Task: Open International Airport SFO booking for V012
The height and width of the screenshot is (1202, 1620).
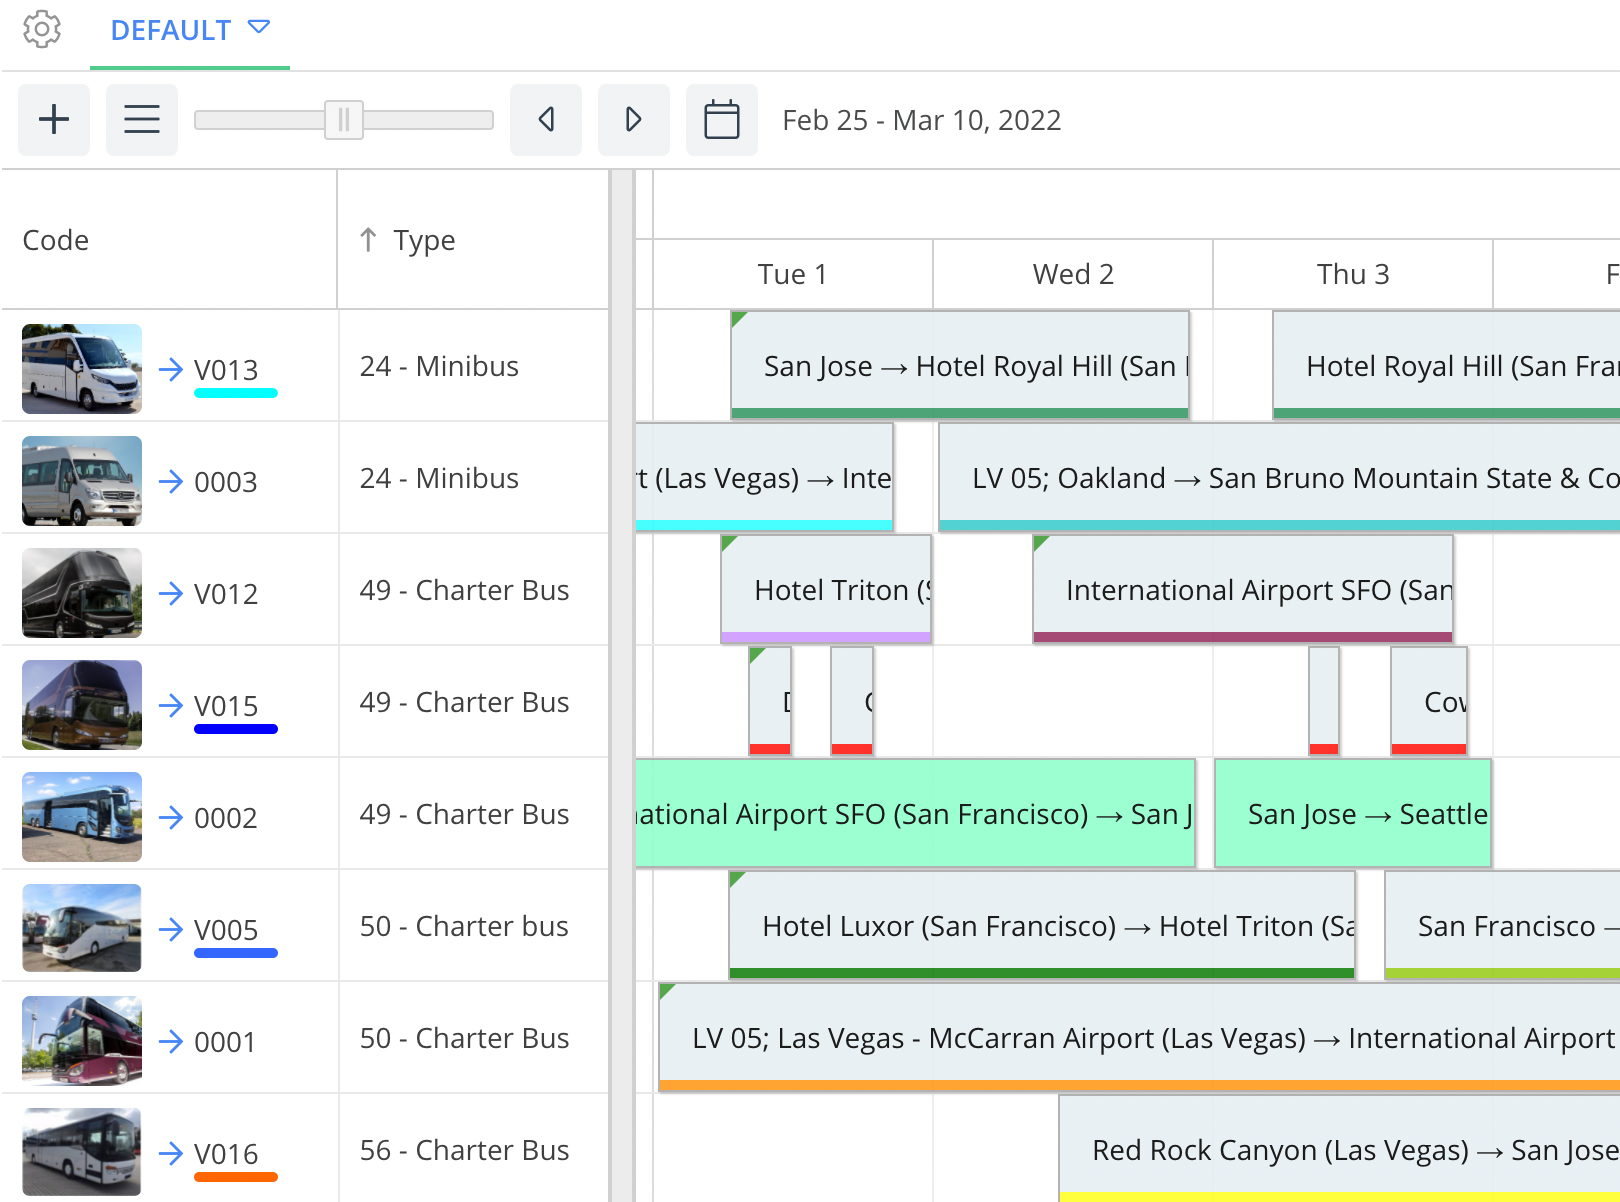Action: (x=1243, y=589)
